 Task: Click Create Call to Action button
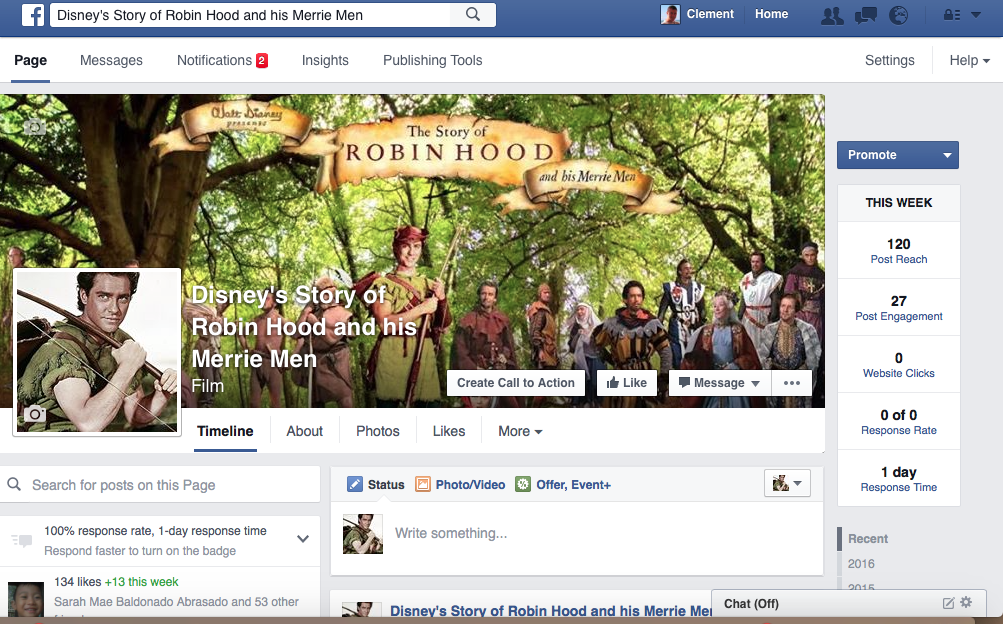[x=516, y=383]
